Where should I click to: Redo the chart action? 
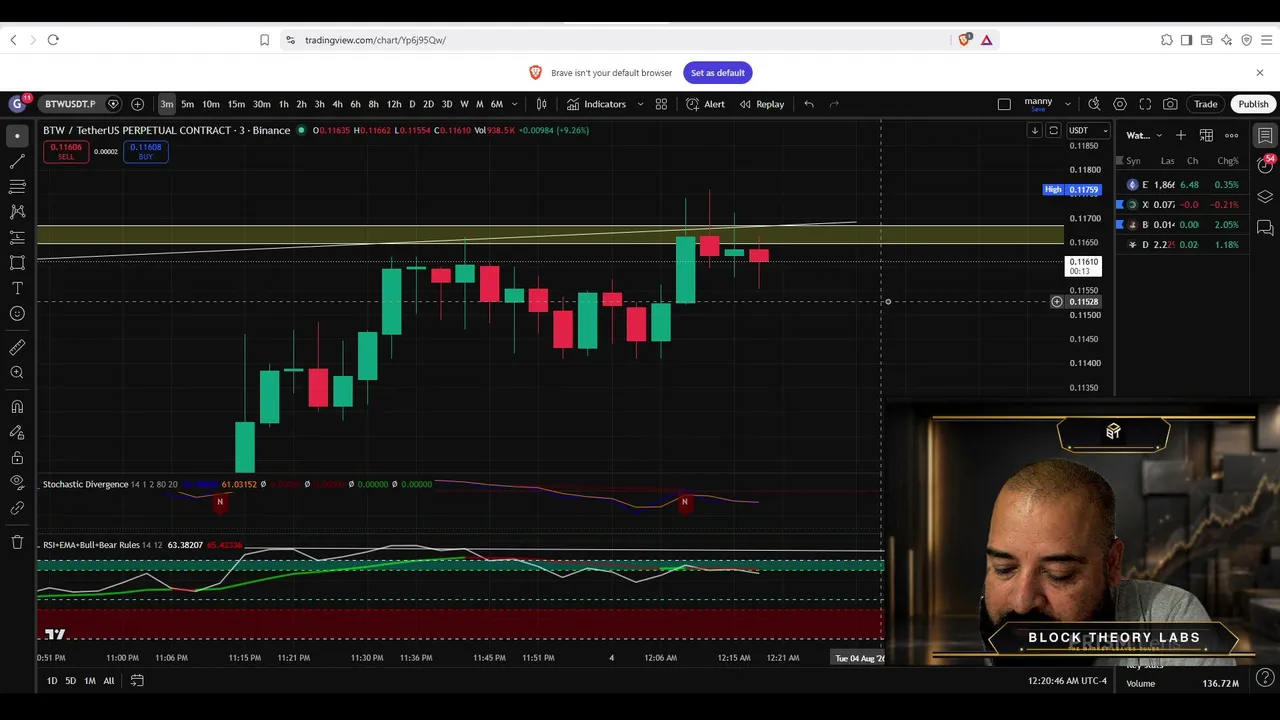click(834, 104)
